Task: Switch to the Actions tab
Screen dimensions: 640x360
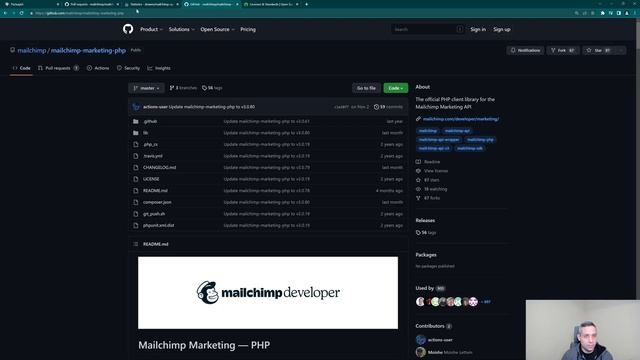Action: pyautogui.click(x=98, y=68)
